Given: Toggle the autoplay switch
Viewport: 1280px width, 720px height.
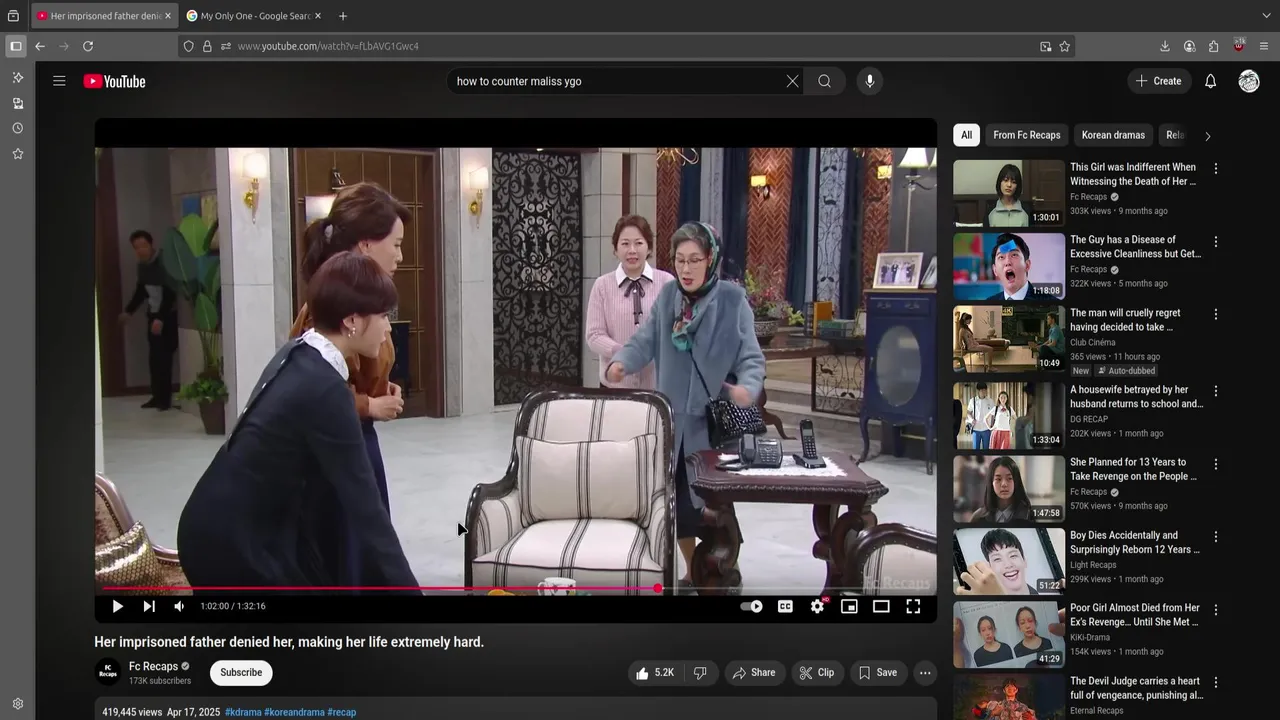Looking at the screenshot, I should coord(751,606).
